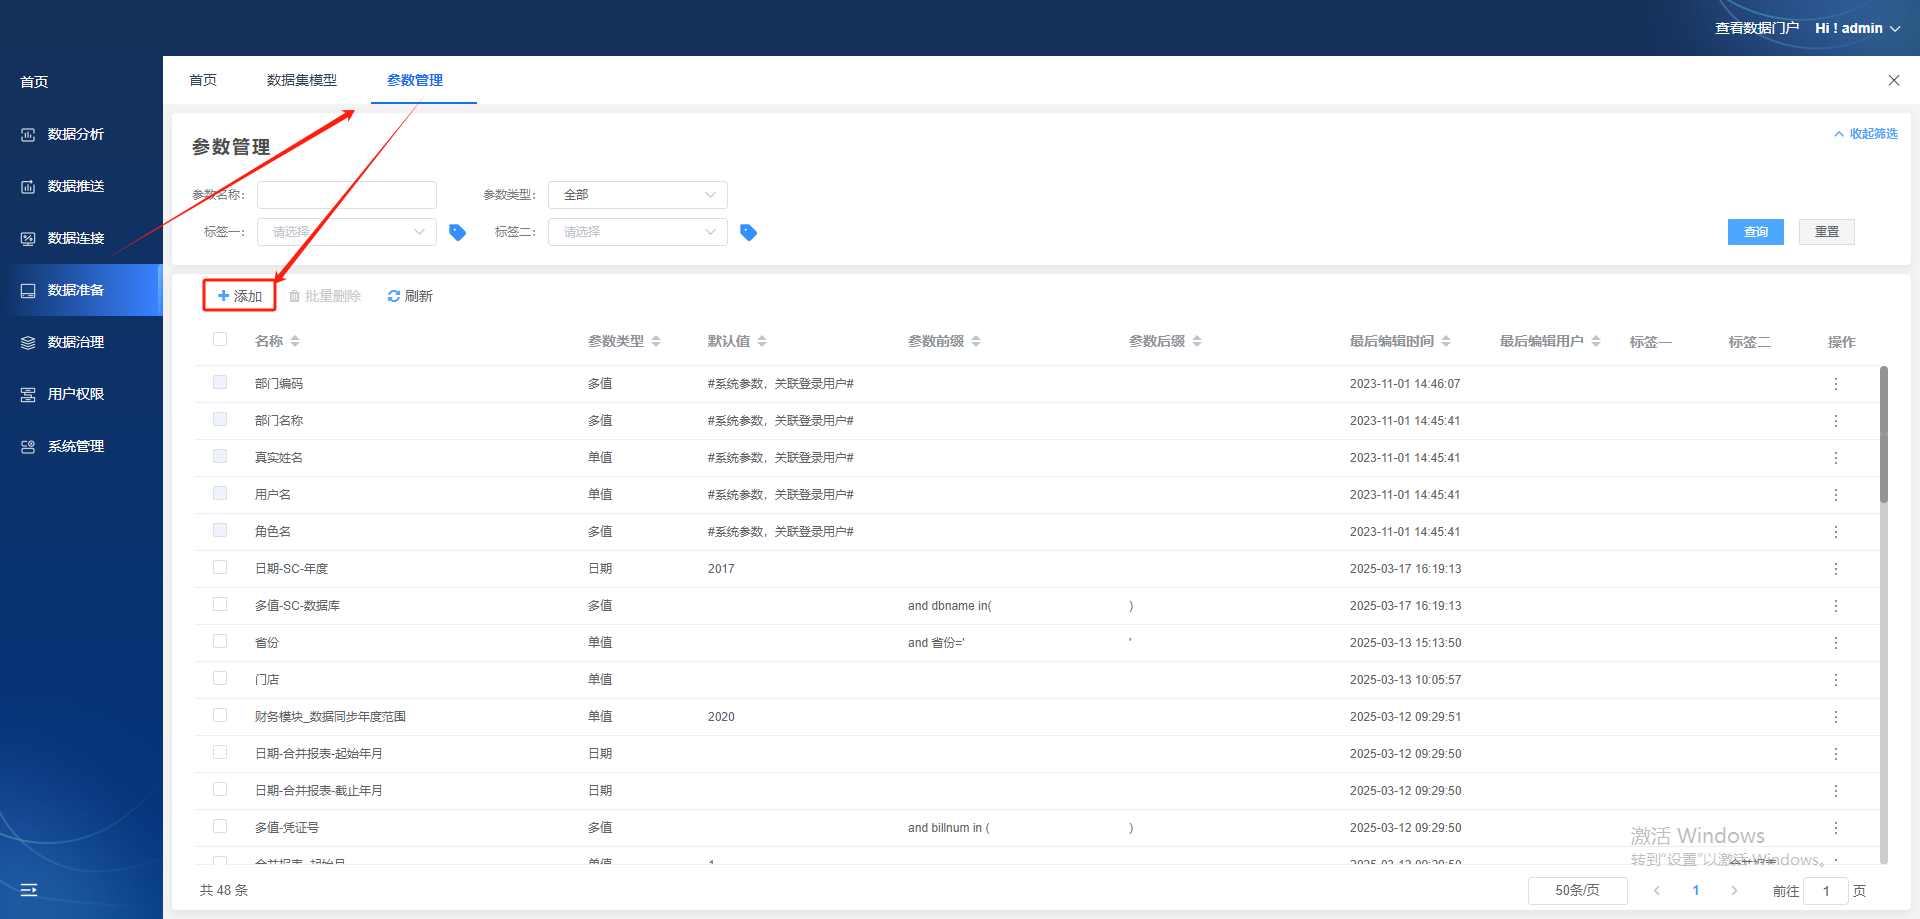Sort by 最后编辑时间 column arrows

coord(1446,342)
